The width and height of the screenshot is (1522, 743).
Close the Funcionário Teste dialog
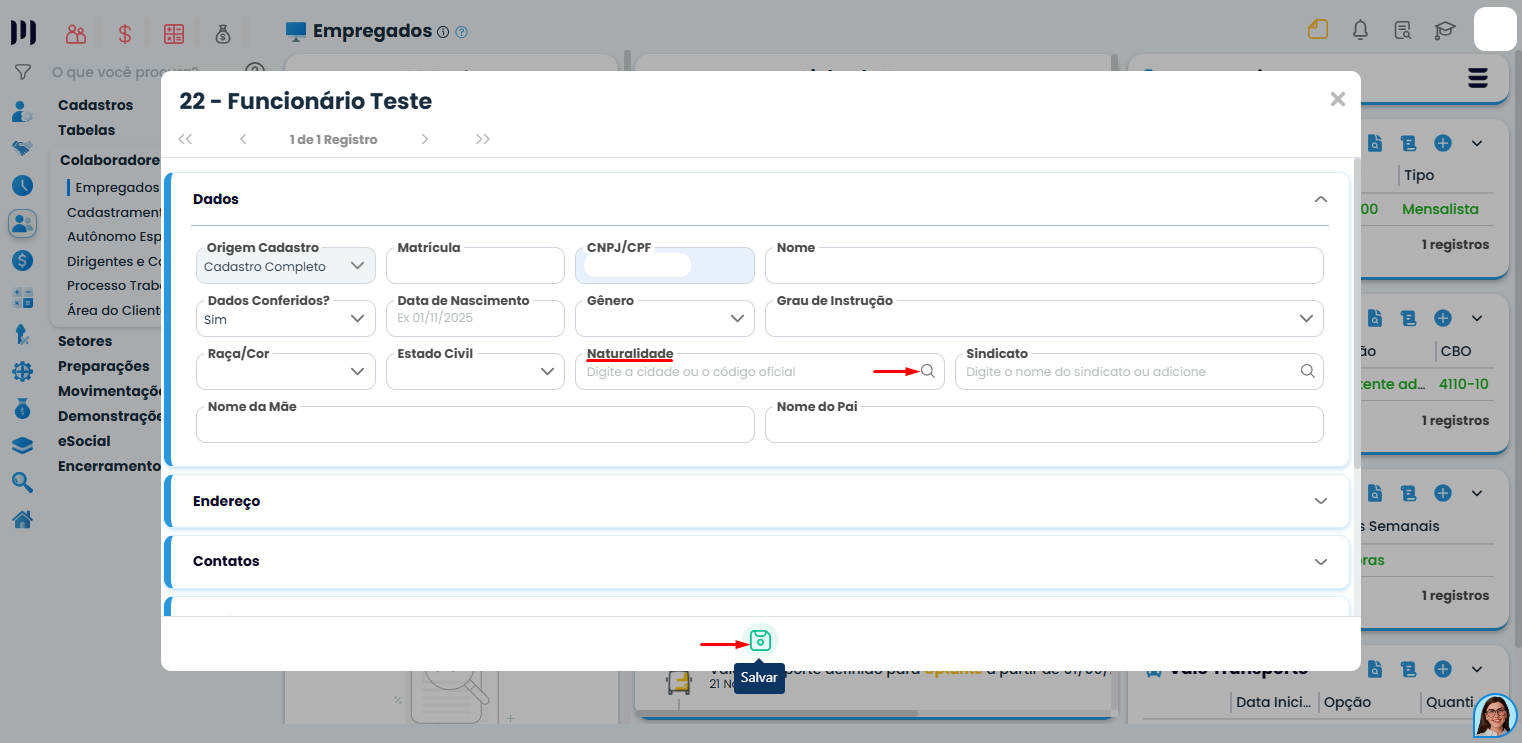[1338, 99]
